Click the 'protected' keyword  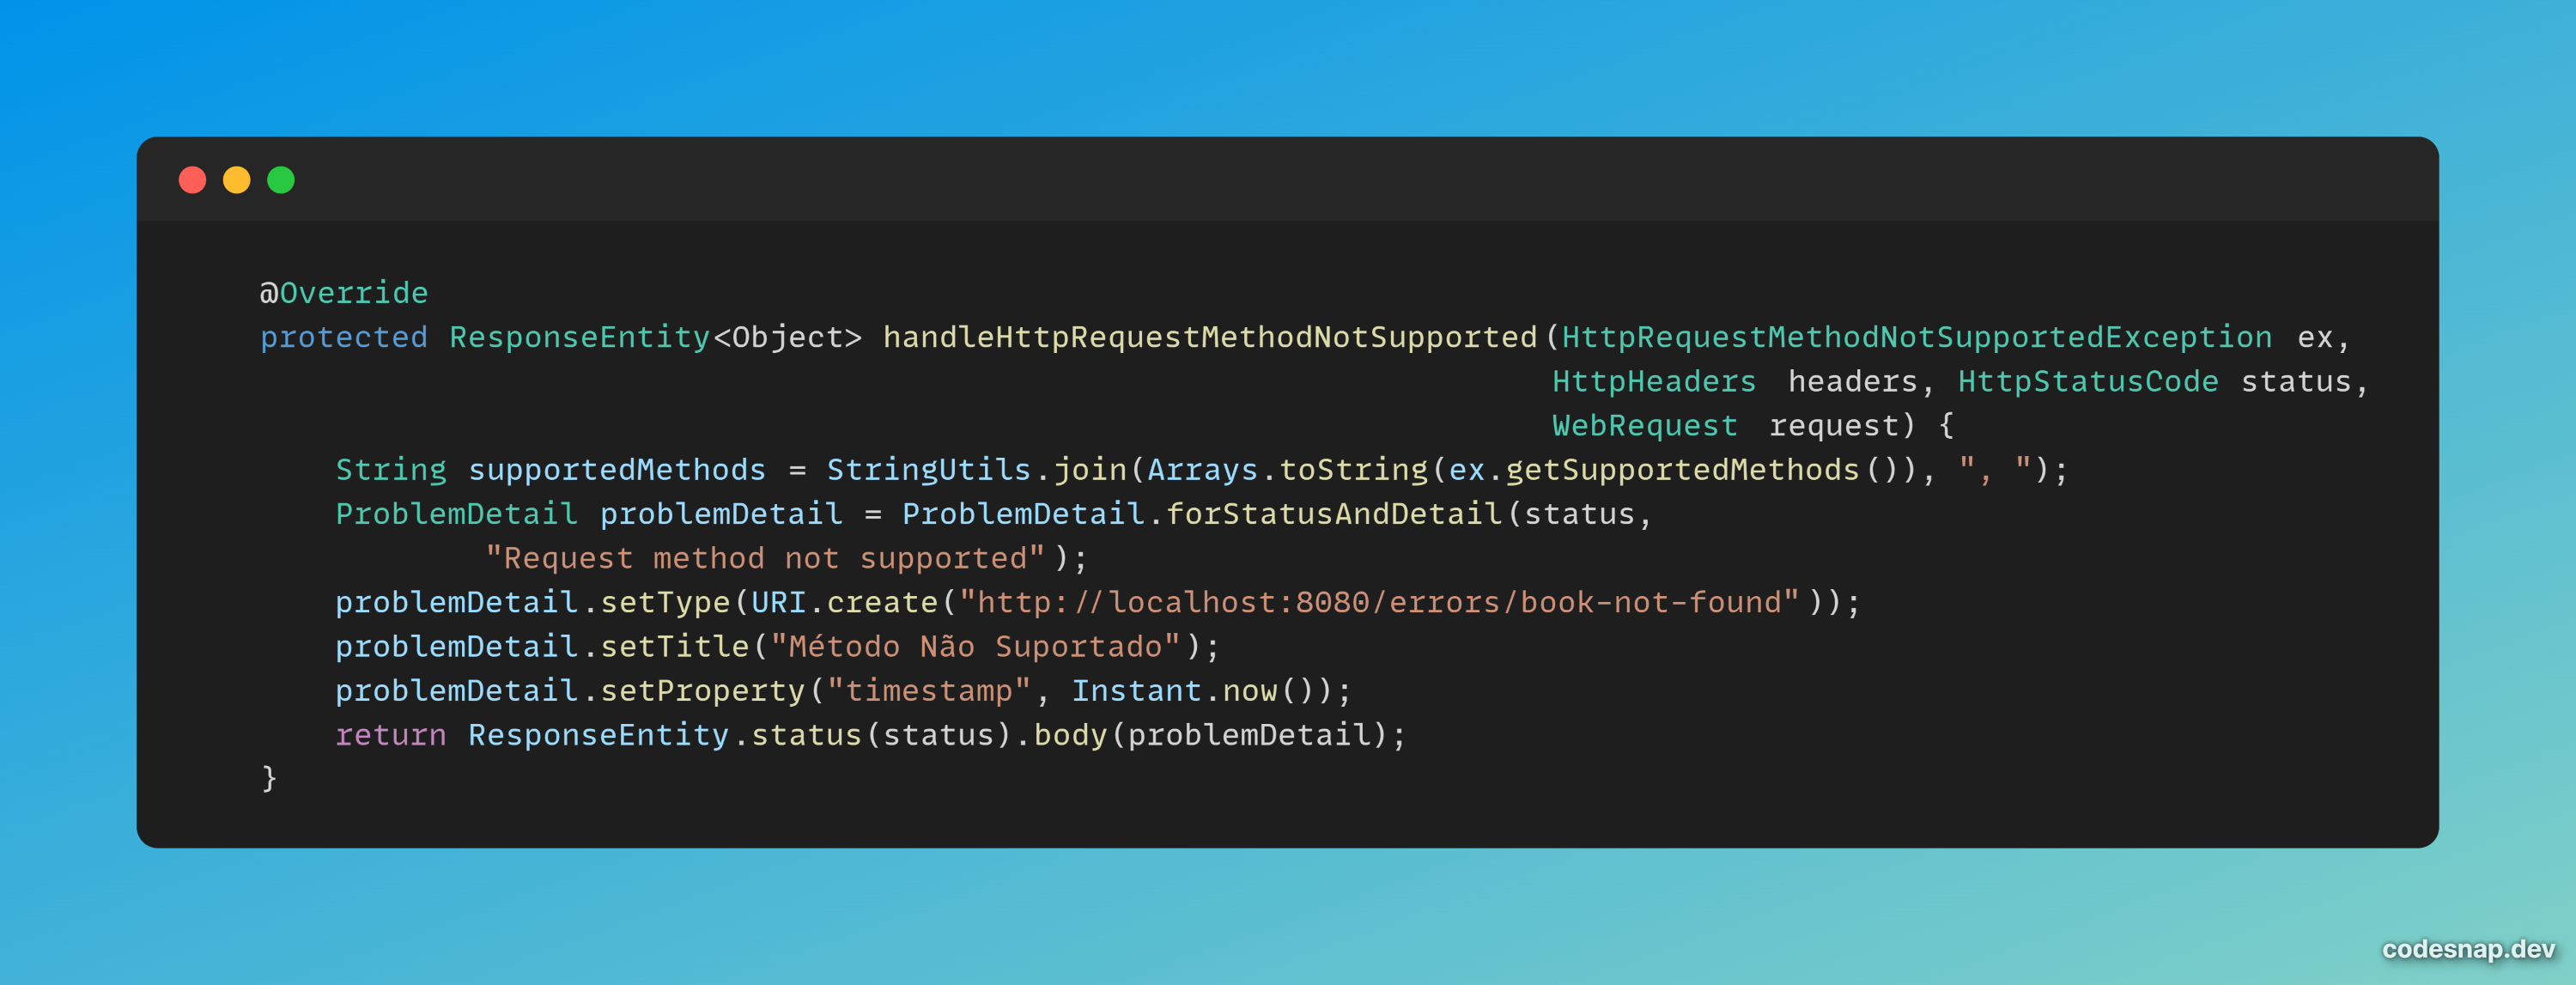343,337
